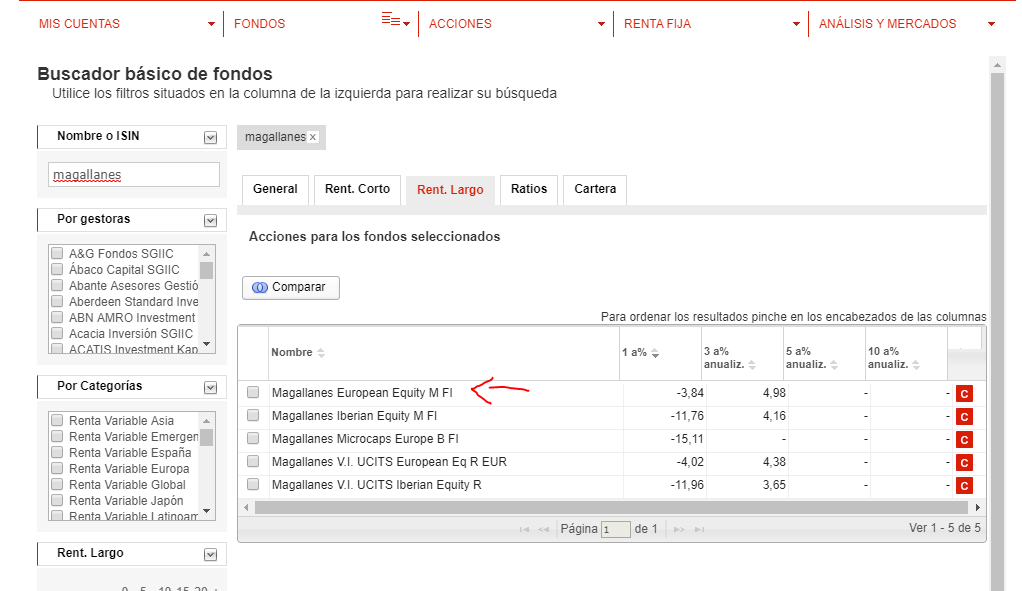Click the red C icon for Magallanes V.I. UCITS Iberian Equity R
This screenshot has width=1022, height=591.
coord(964,485)
